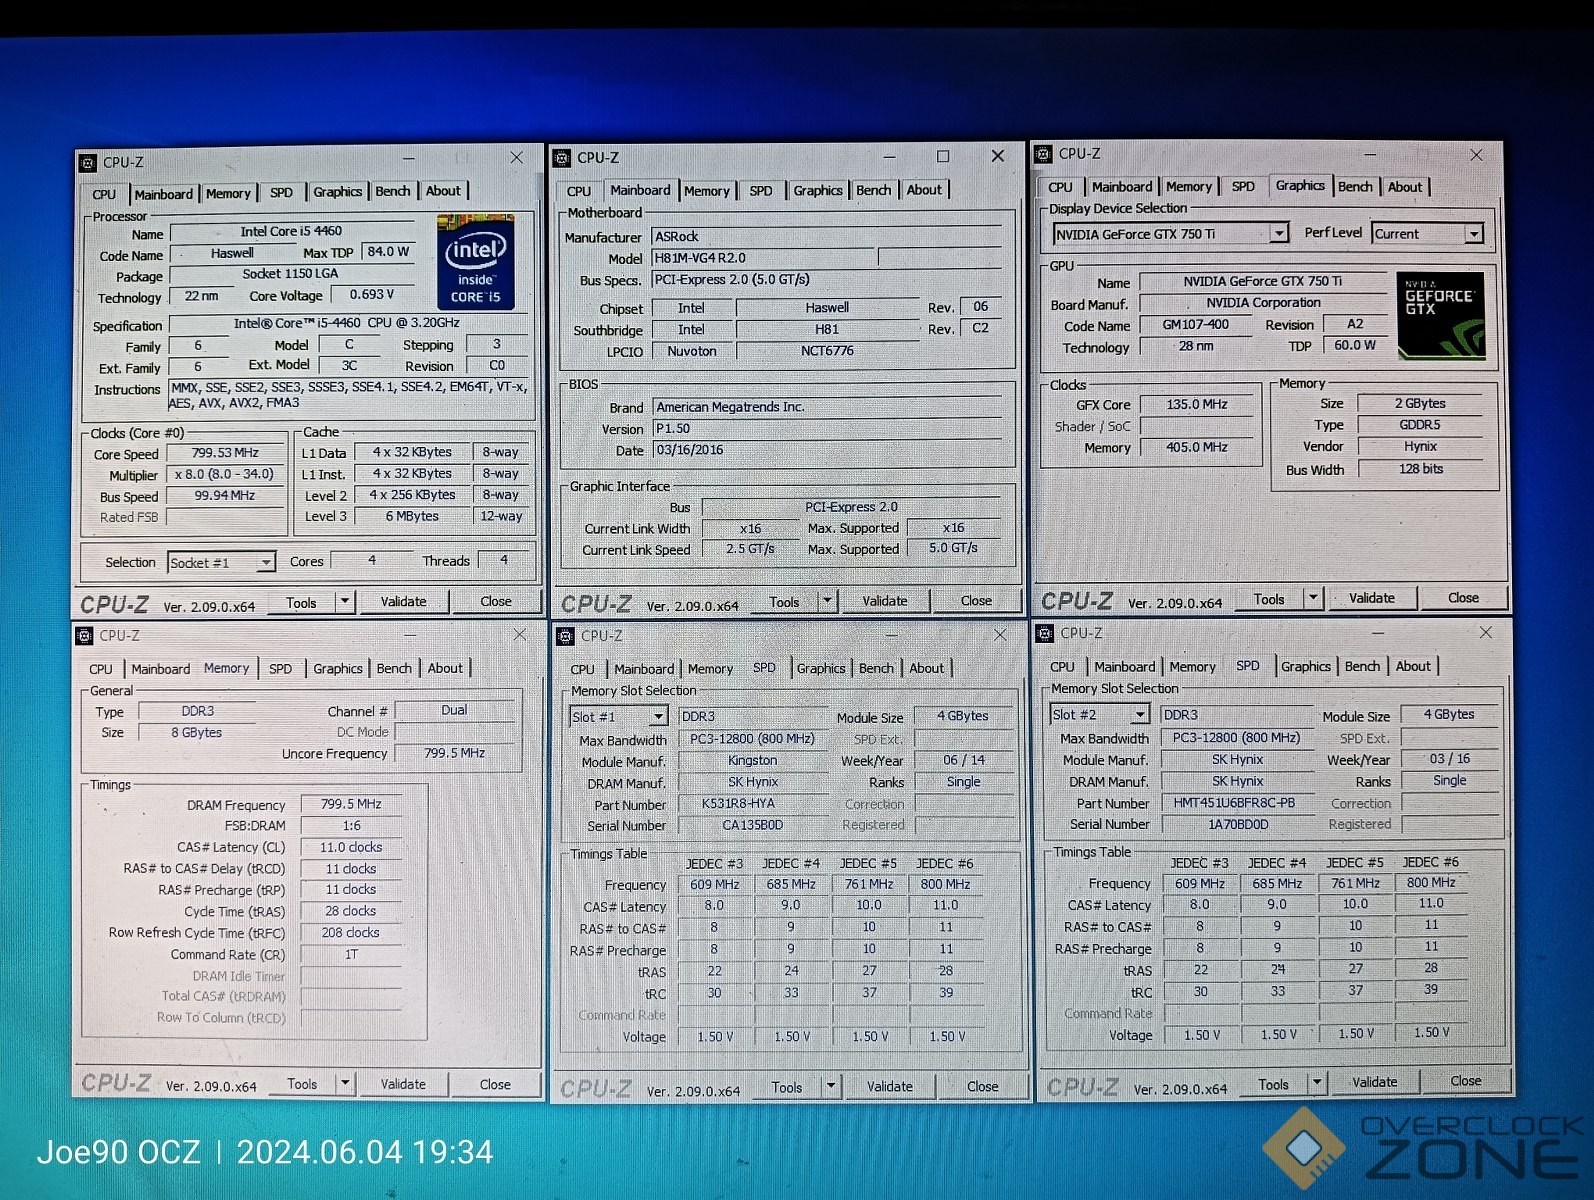Click the Intel Core i5 logo badge

click(x=476, y=262)
